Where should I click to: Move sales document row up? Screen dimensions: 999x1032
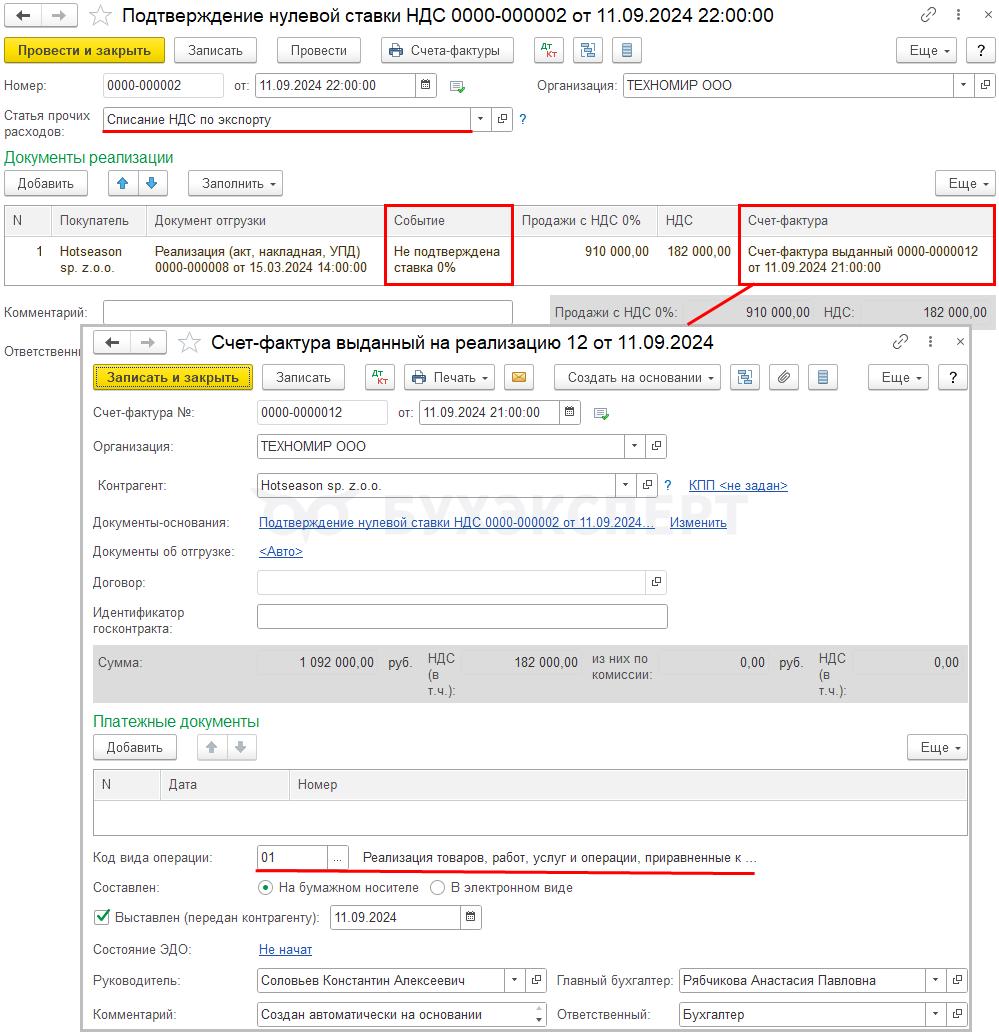click(x=123, y=183)
